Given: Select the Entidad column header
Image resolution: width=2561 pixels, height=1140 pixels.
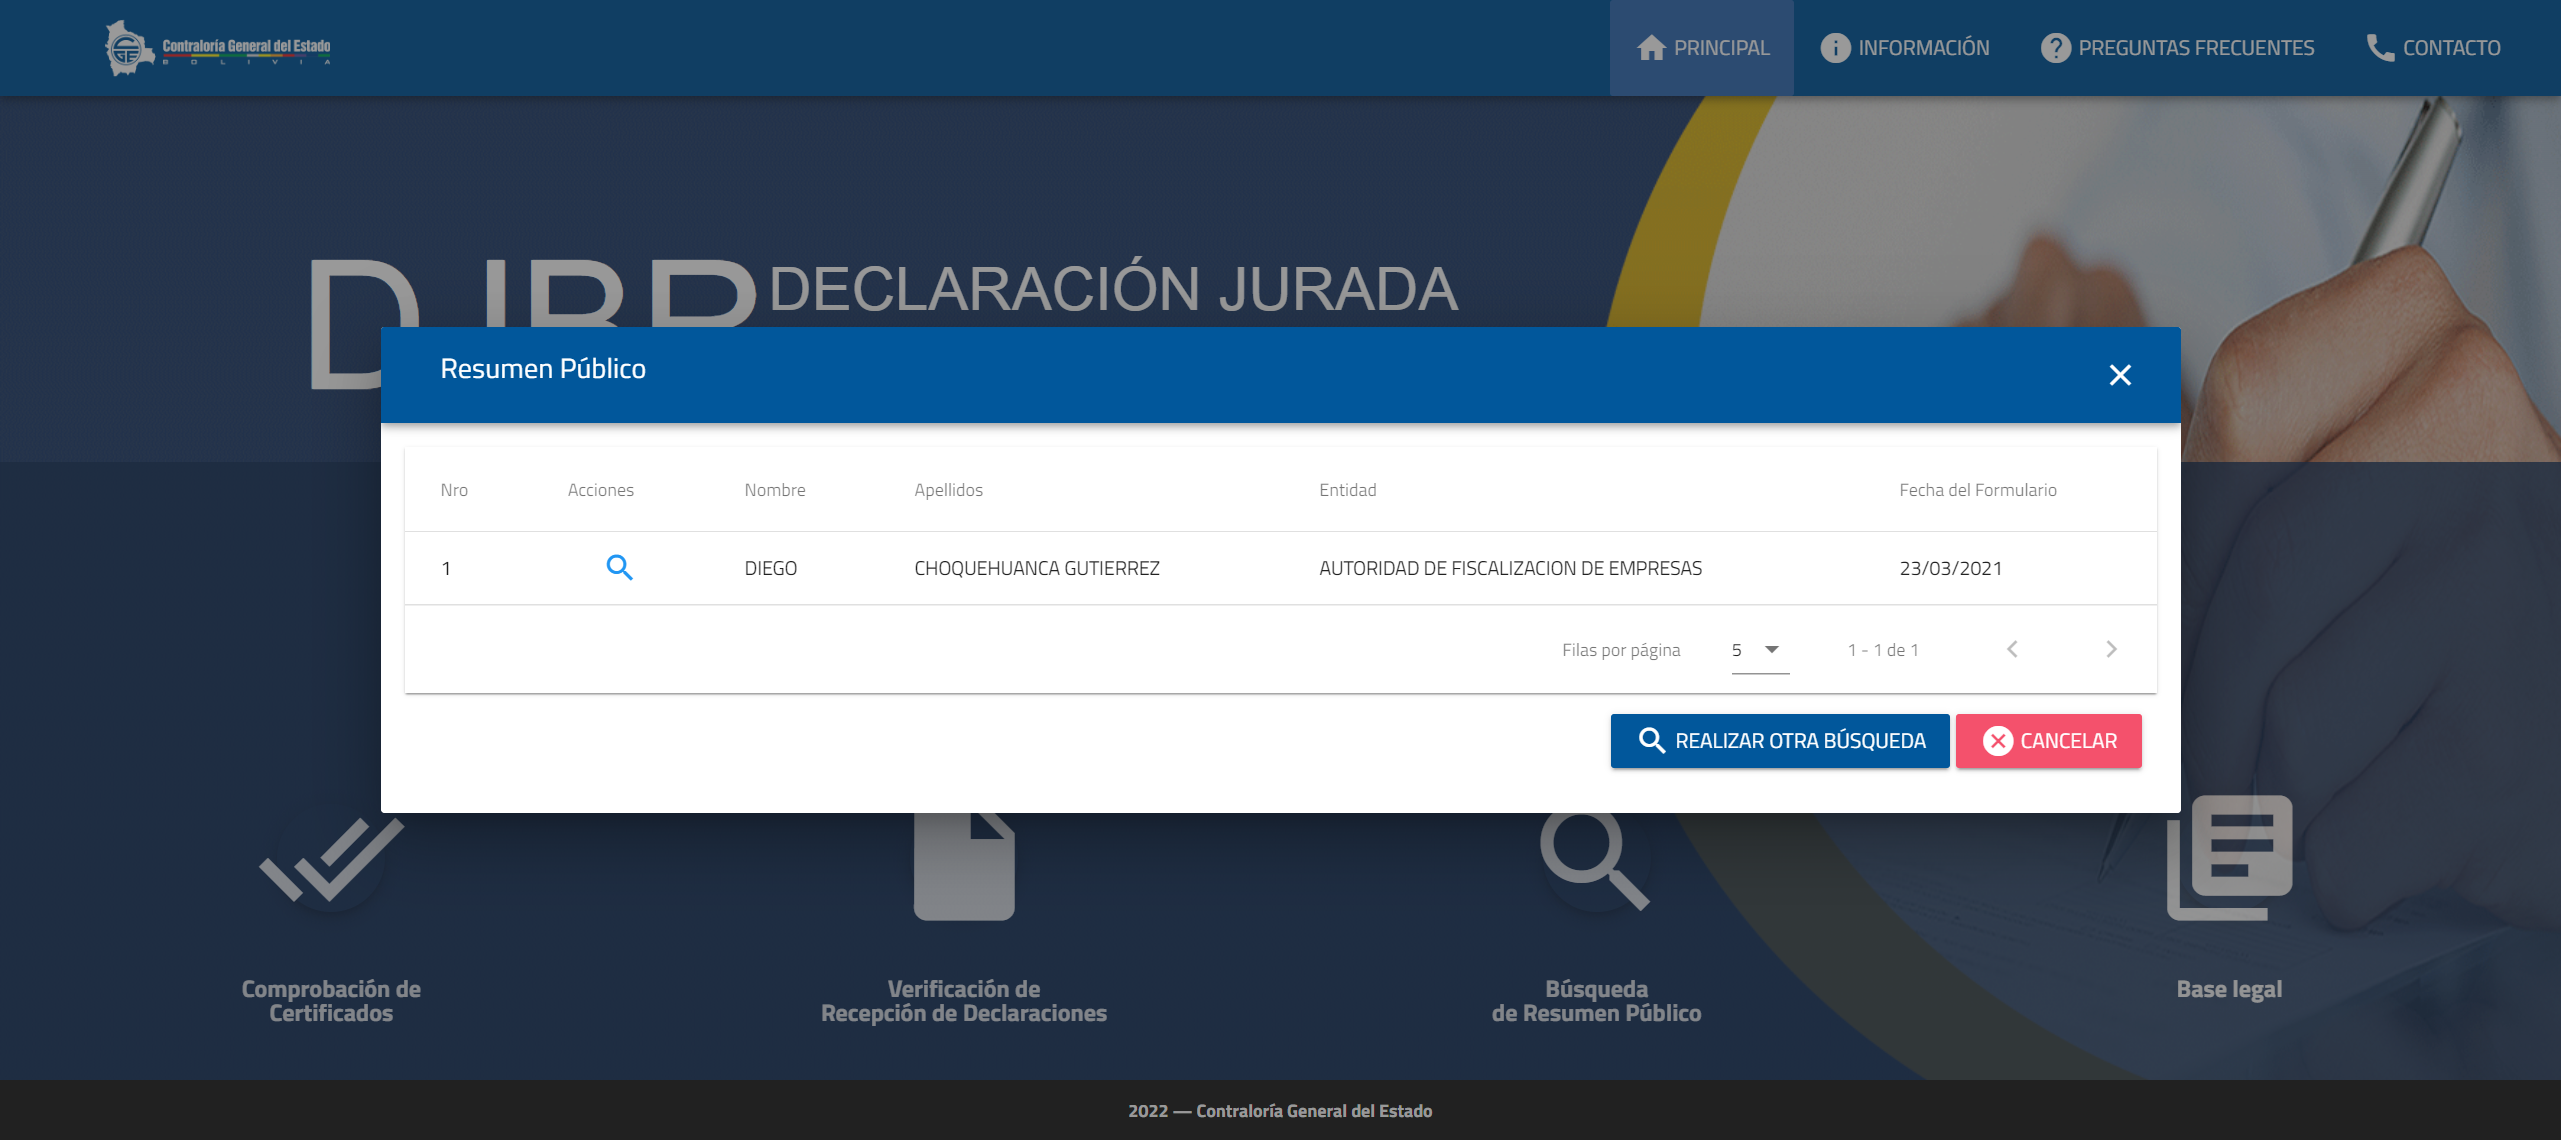Looking at the screenshot, I should (x=1348, y=490).
